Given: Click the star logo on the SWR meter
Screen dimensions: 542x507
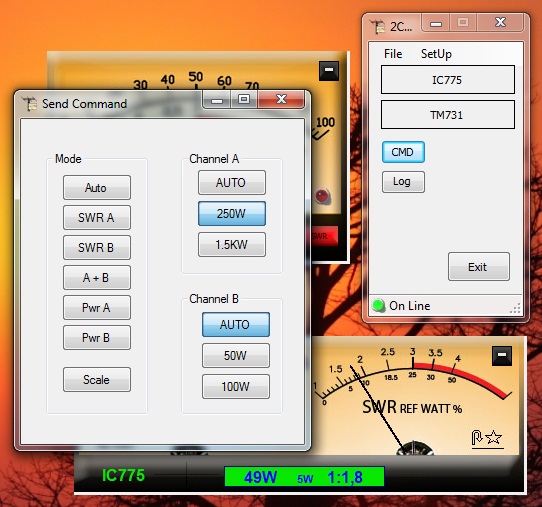Looking at the screenshot, I should coord(488,438).
